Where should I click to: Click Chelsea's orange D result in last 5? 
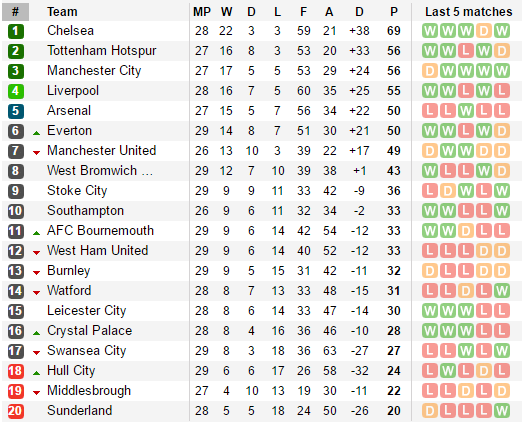(484, 31)
